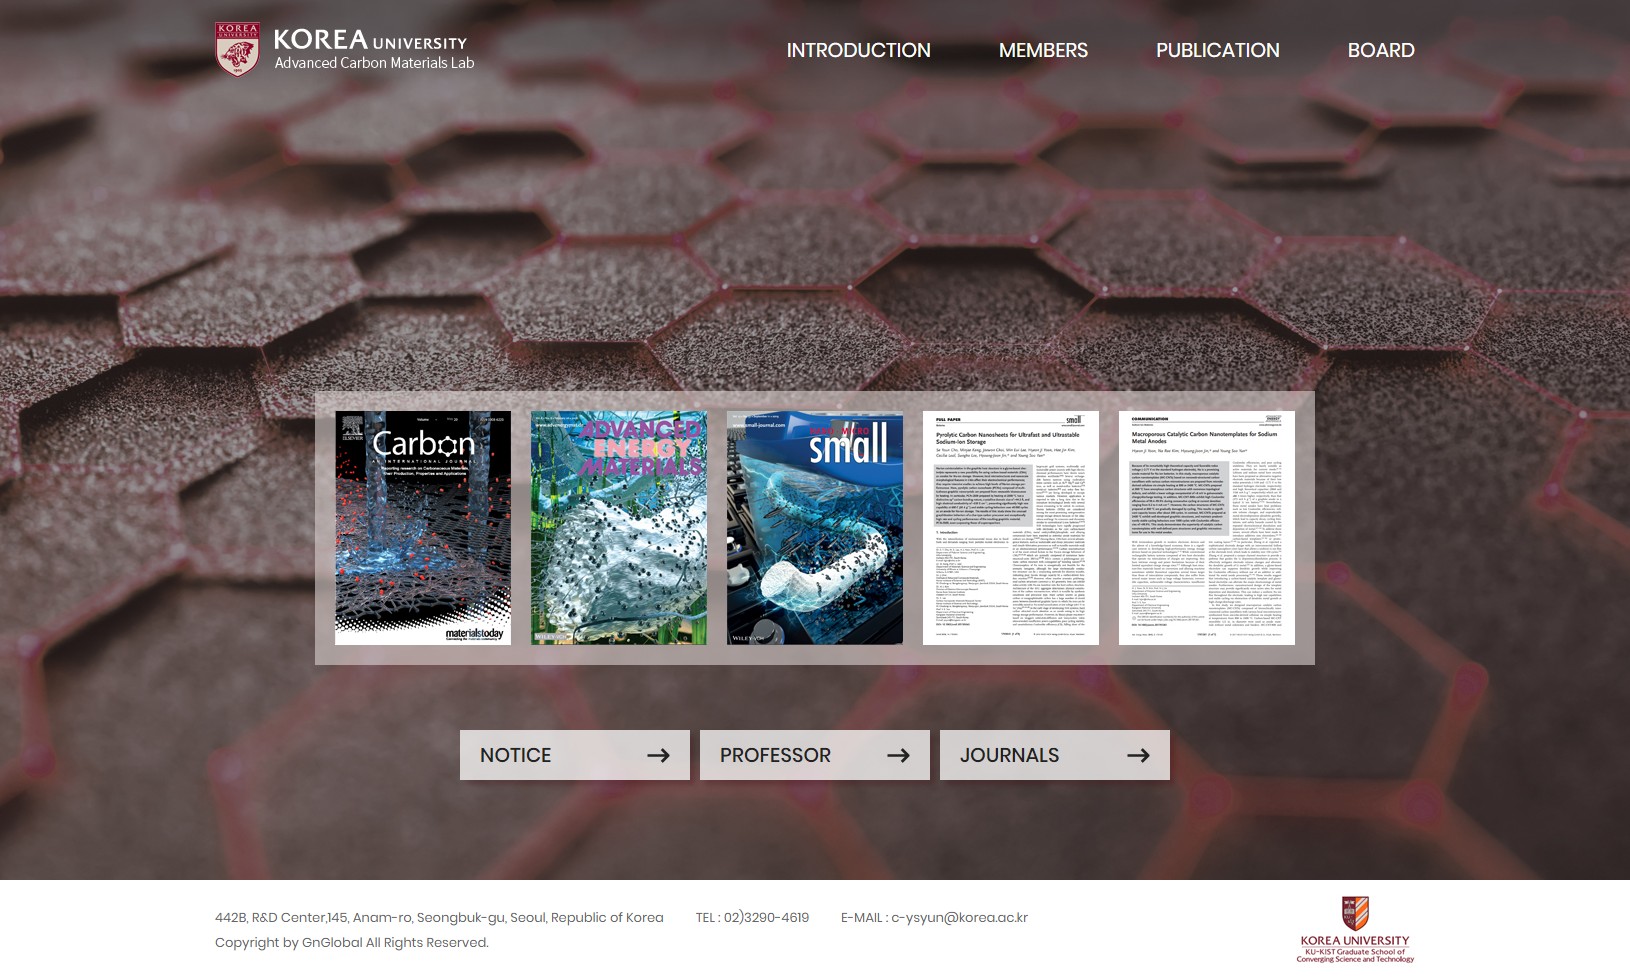Click the footer address text with Anam-ro

tap(439, 917)
